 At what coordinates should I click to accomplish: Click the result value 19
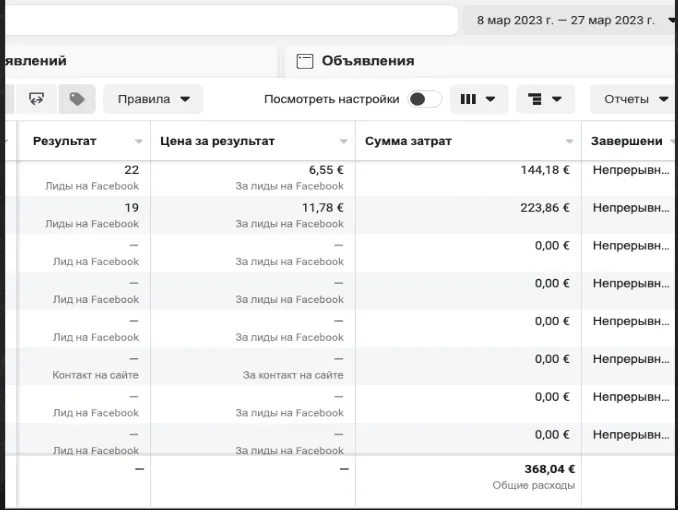131,208
